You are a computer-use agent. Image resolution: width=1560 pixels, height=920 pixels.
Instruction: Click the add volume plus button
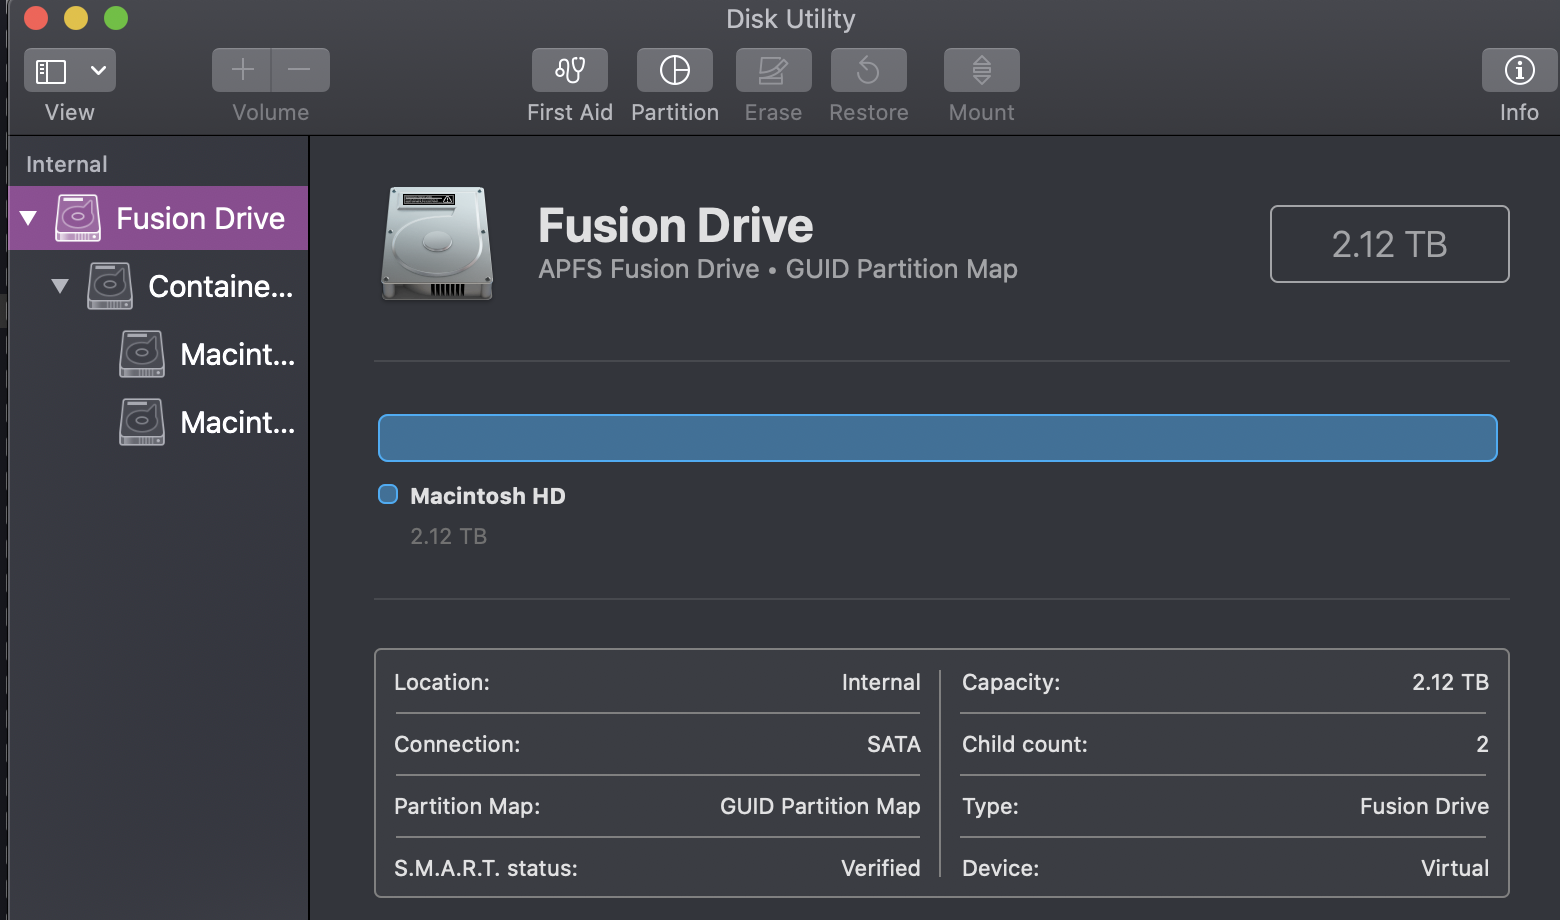point(242,70)
